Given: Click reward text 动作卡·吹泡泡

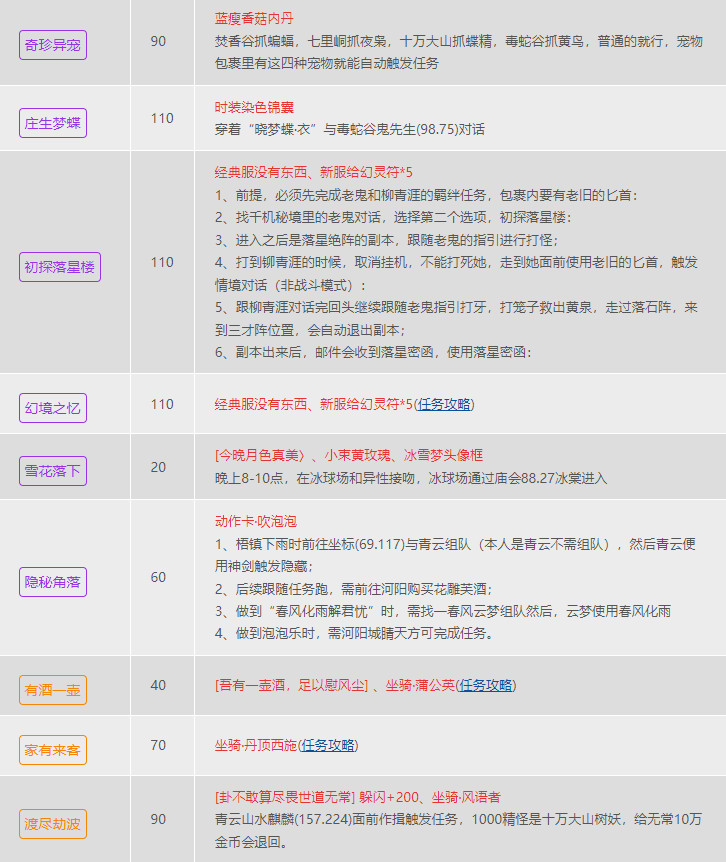Looking at the screenshot, I should (x=256, y=521).
